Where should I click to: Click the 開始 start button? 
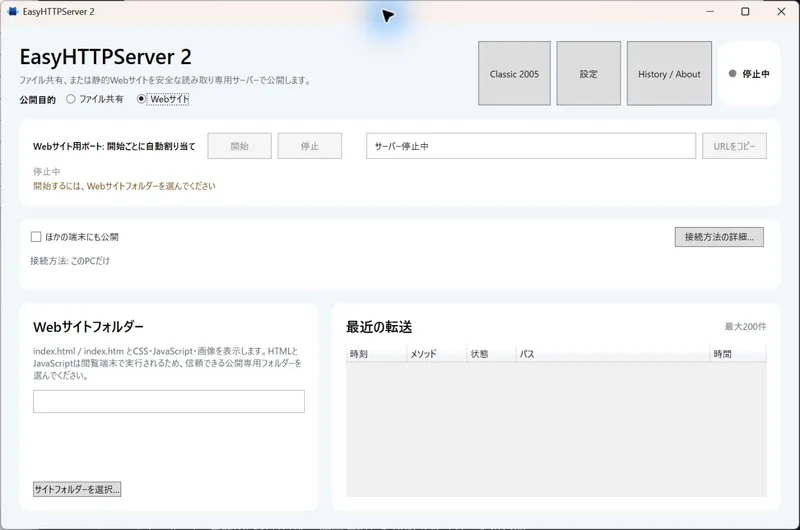coord(239,146)
